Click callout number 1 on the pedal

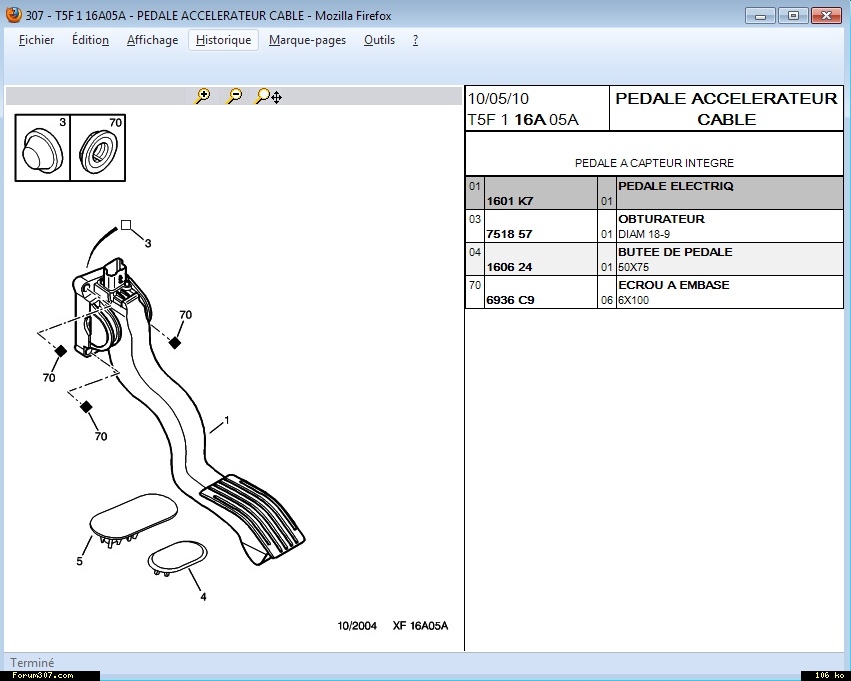[x=227, y=420]
